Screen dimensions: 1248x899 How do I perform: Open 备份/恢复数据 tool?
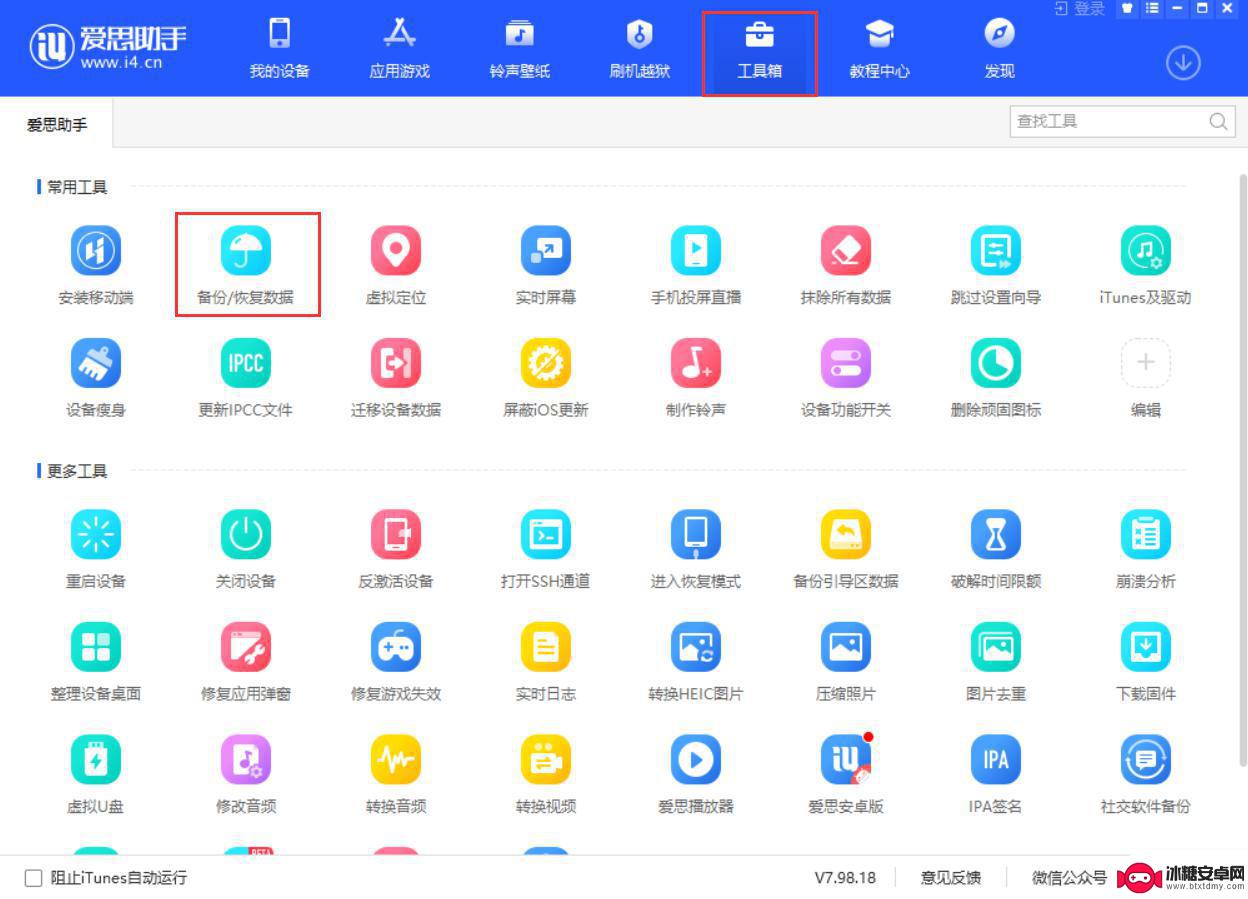[x=246, y=251]
